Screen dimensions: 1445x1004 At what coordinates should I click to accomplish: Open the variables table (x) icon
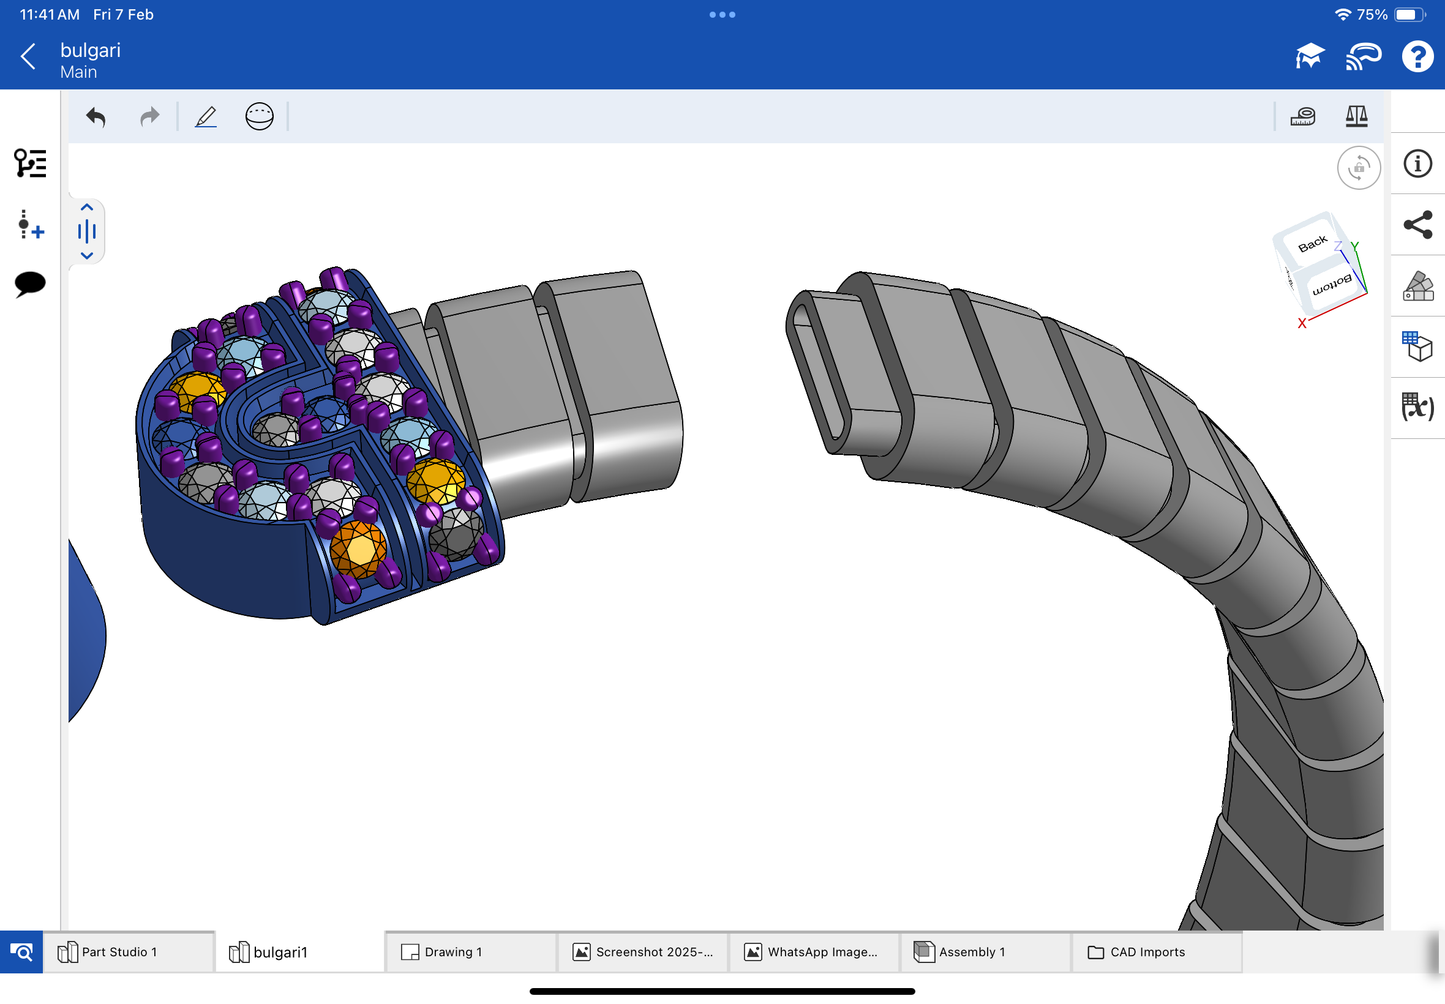coord(1417,406)
